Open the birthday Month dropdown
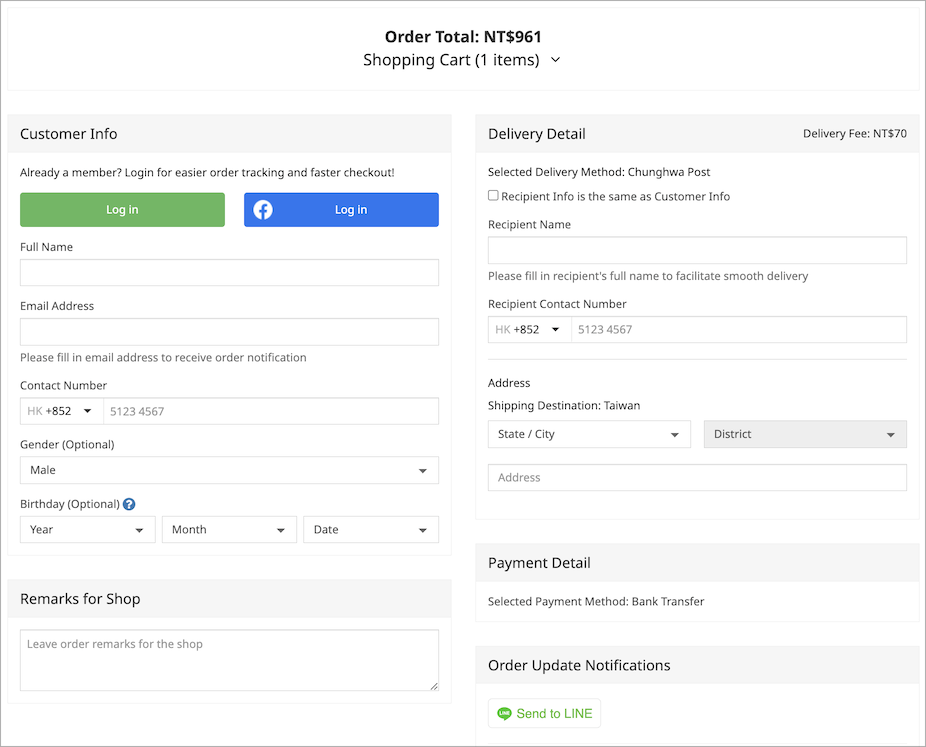 229,530
